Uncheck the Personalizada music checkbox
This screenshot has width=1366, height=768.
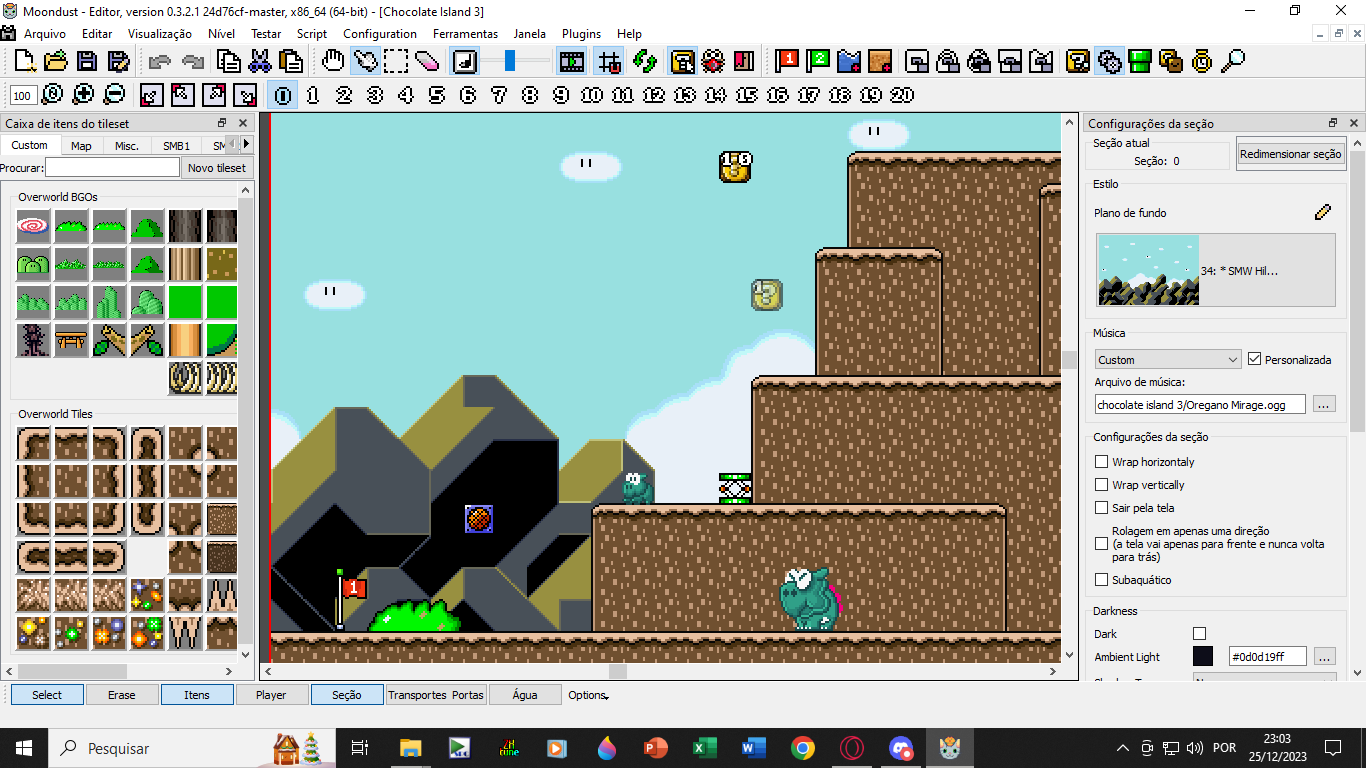click(1255, 359)
